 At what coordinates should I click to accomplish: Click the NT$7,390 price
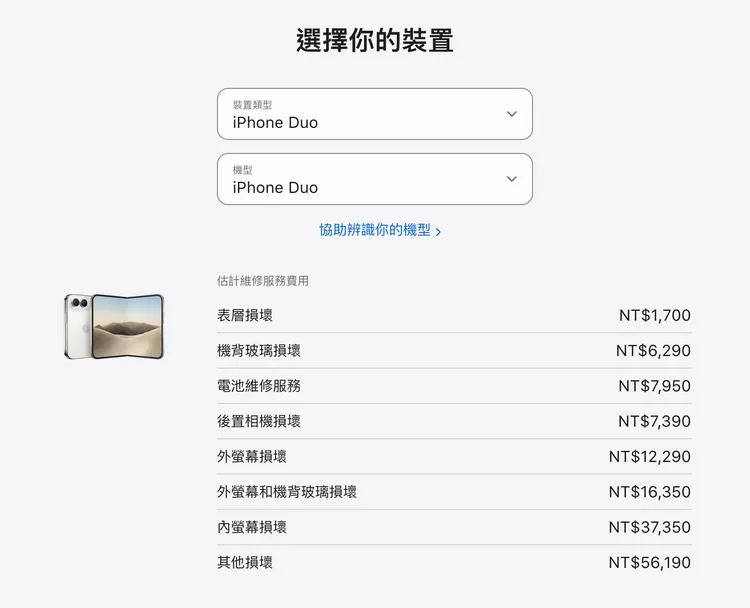(x=654, y=421)
